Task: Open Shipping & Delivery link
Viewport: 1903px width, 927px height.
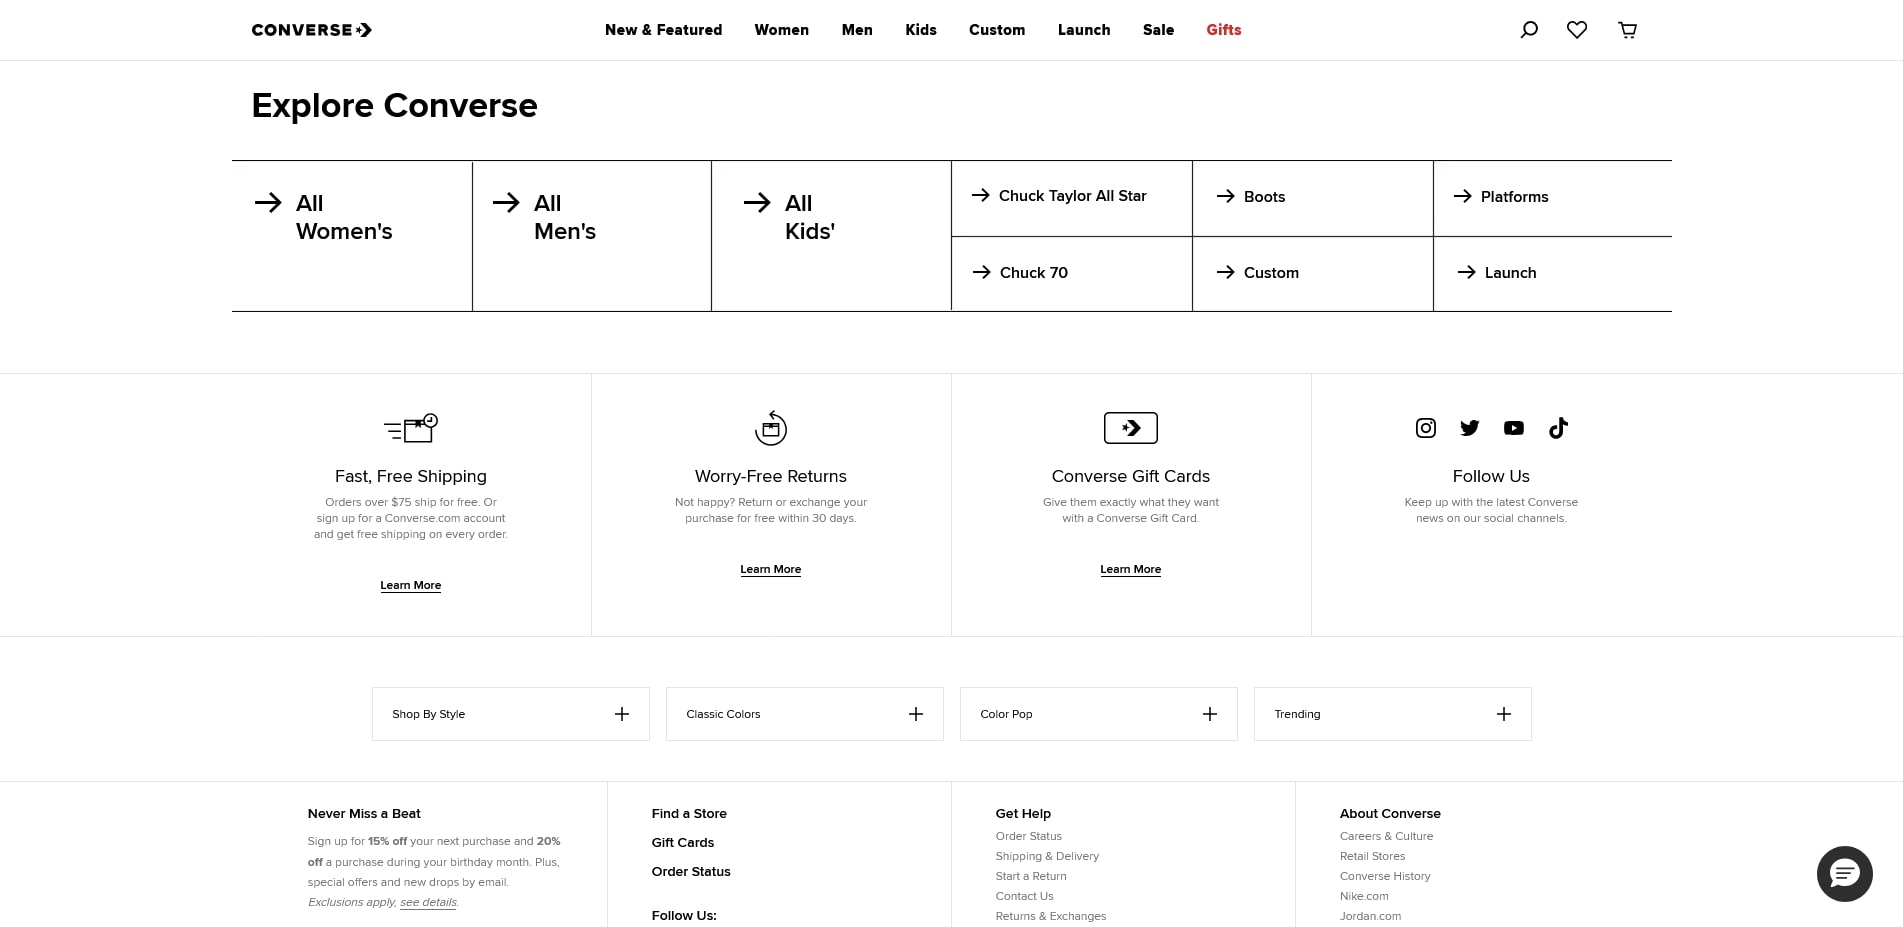Action: coord(1047,856)
